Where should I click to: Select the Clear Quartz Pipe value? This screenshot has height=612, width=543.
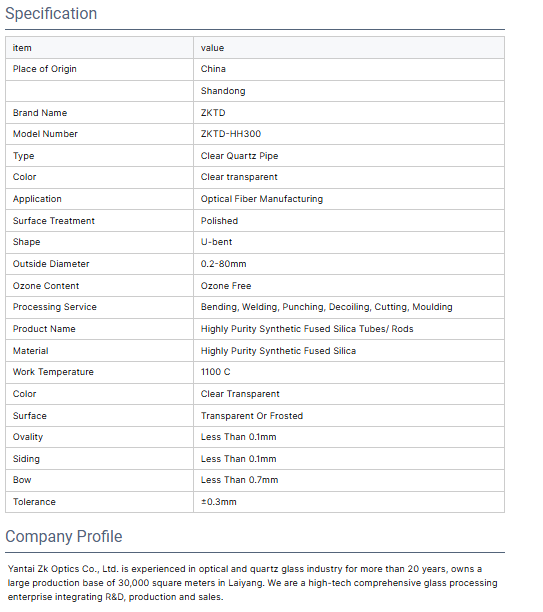(x=239, y=156)
